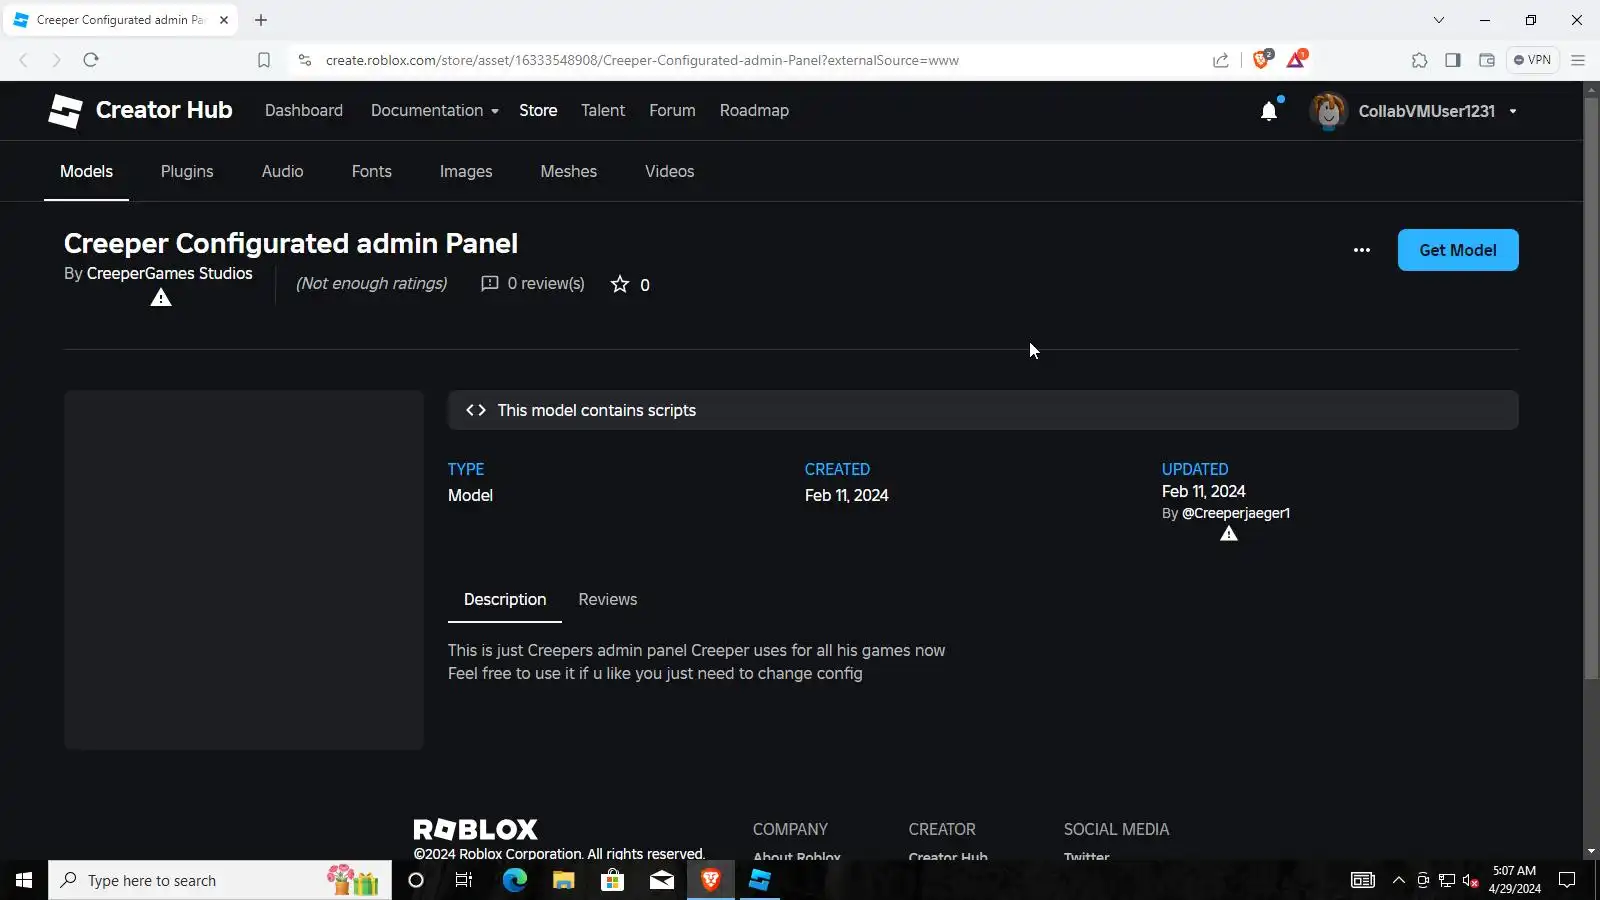1600x900 pixels.
Task: Click the 'This model contains scripts' banner
Action: [x=983, y=410]
